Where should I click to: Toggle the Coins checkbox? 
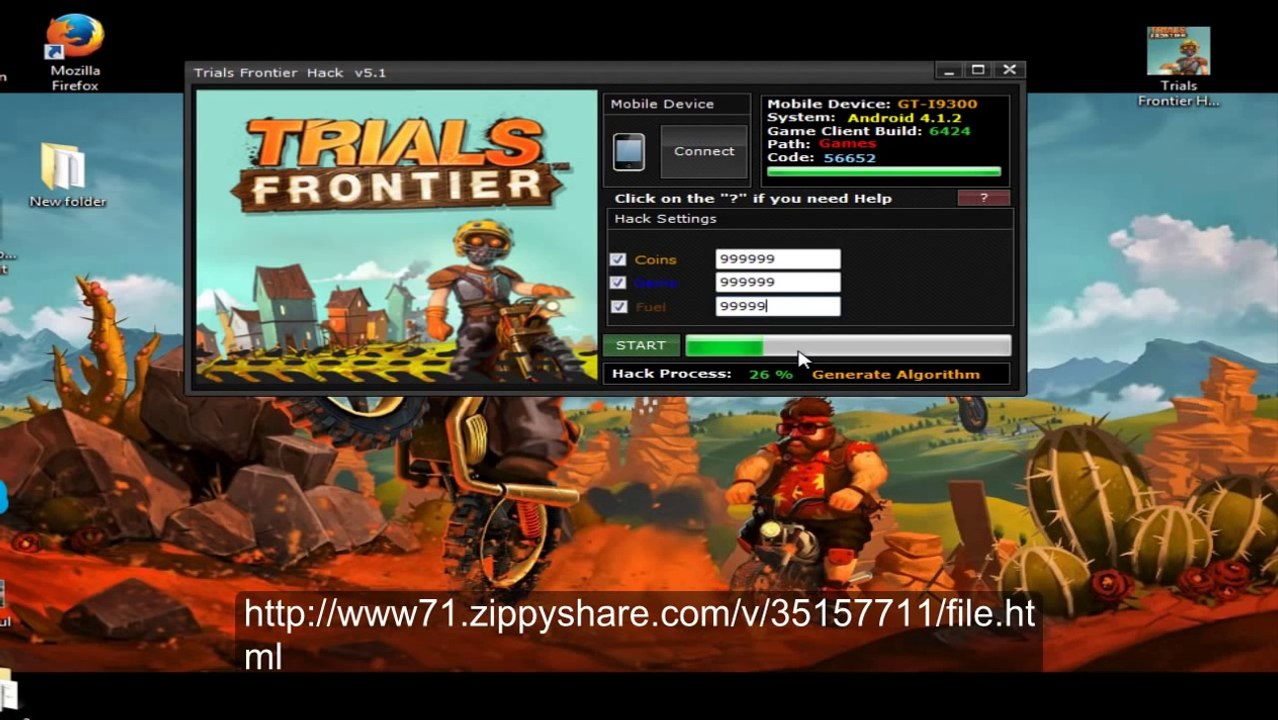(618, 260)
